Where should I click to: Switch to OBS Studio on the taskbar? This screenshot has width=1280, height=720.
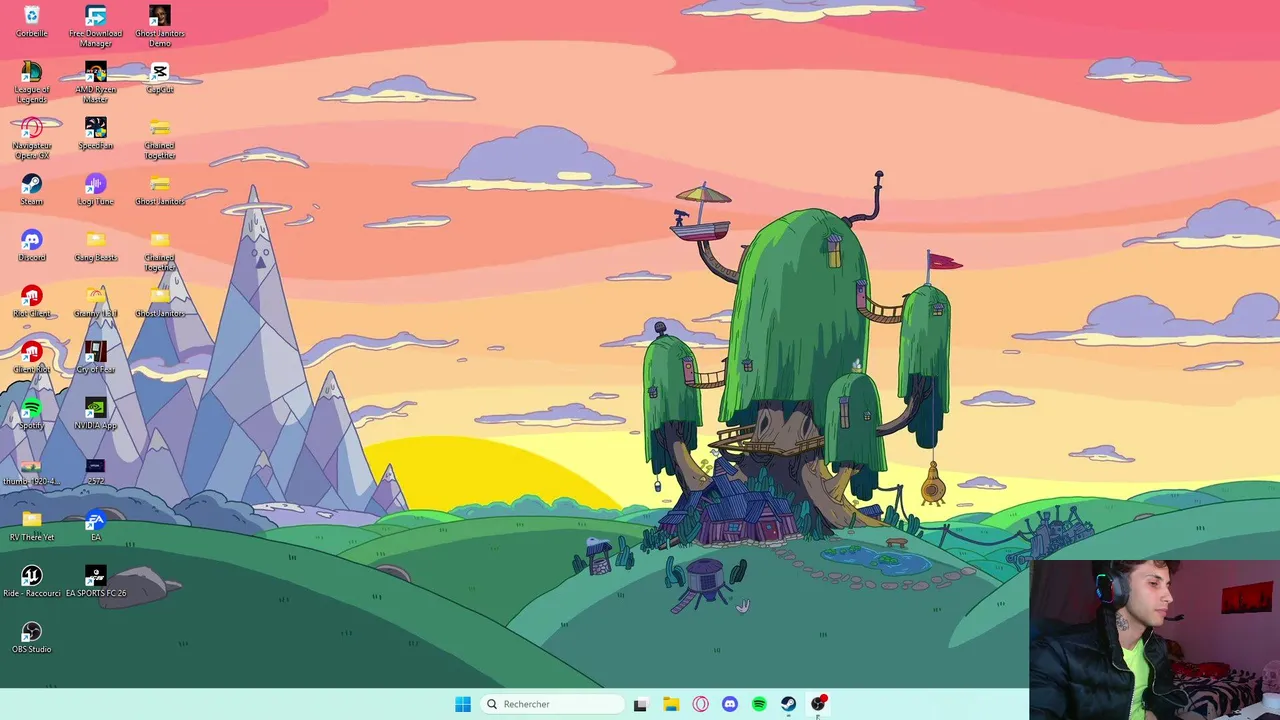coord(818,704)
